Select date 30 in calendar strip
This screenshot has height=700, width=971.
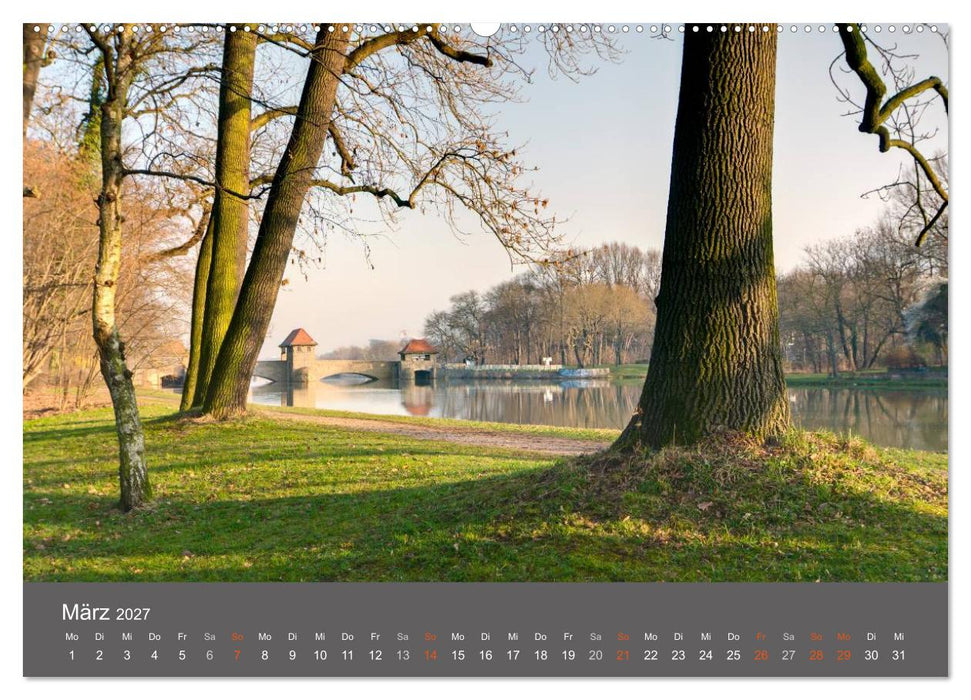tap(871, 655)
